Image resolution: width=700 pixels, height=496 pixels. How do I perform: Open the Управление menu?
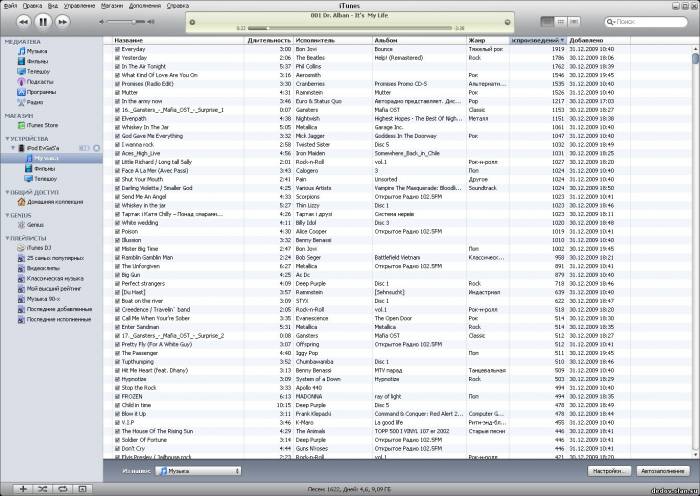pos(80,5)
